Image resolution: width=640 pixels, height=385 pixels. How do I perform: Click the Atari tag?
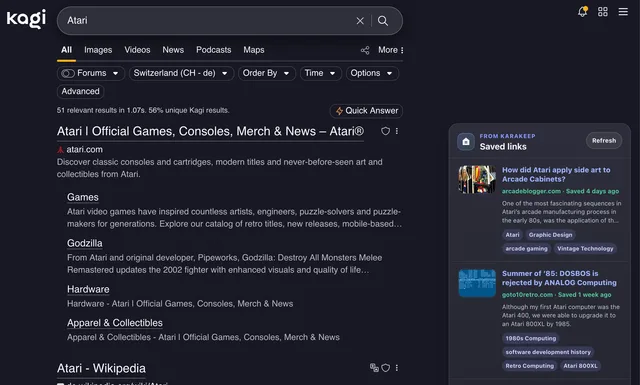tap(512, 235)
